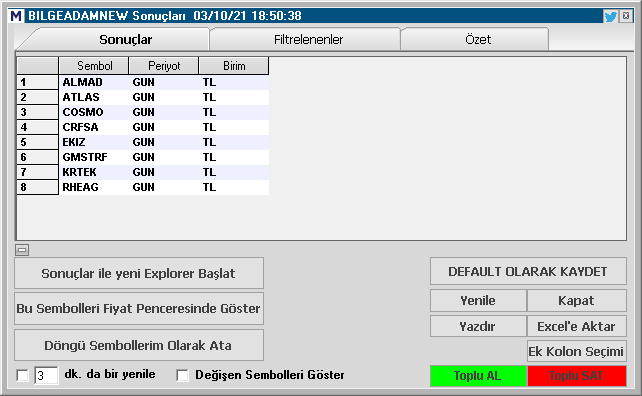Click the red Toplu SAT button
Image resolution: width=642 pixels, height=396 pixels.
[576, 376]
